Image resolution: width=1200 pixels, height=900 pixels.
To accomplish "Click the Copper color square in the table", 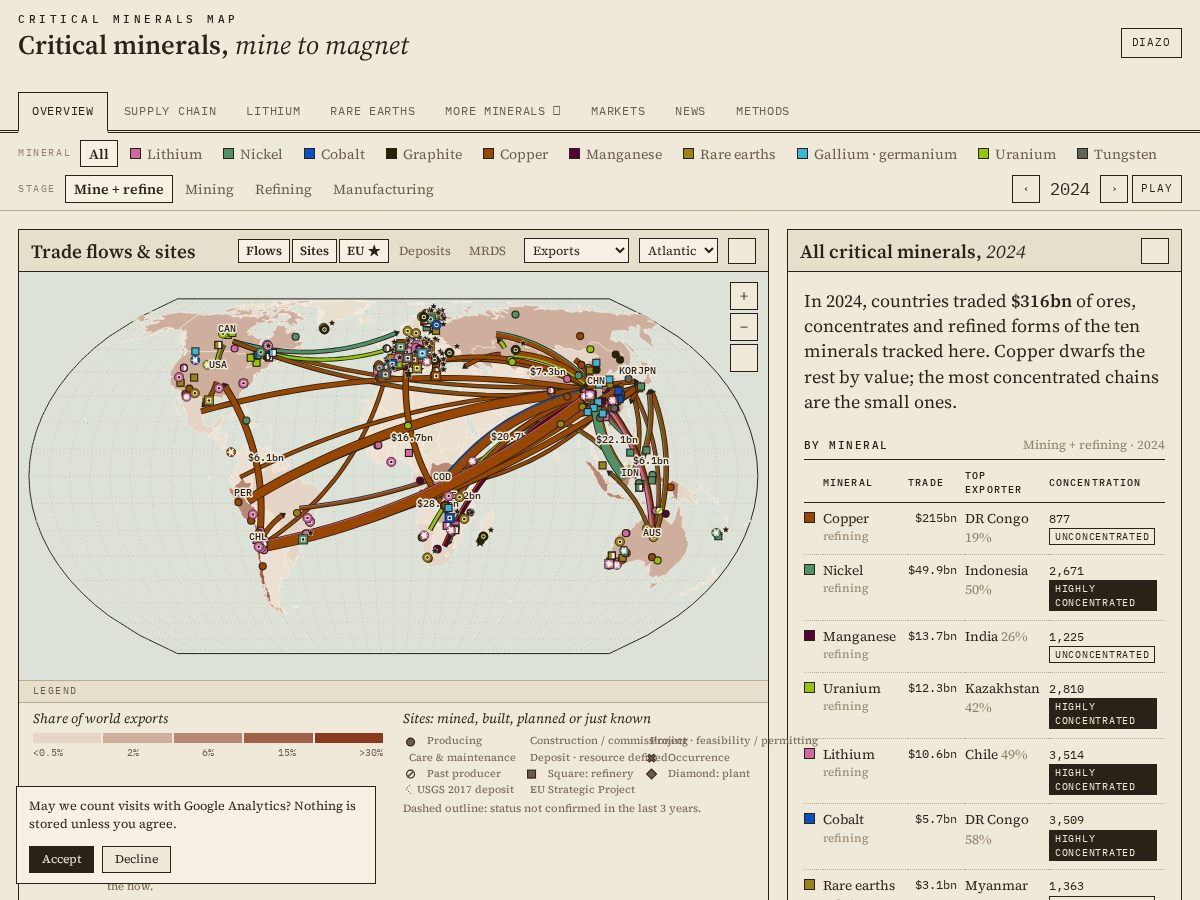I will pyautogui.click(x=810, y=518).
